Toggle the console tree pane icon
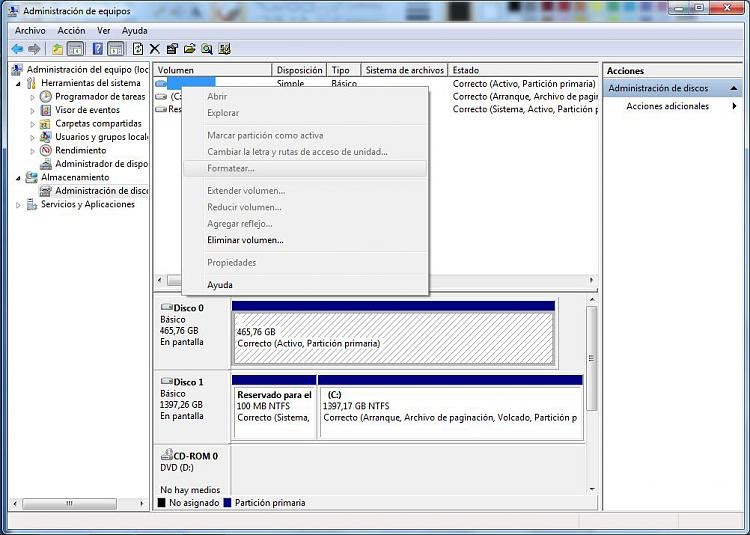 point(76,49)
